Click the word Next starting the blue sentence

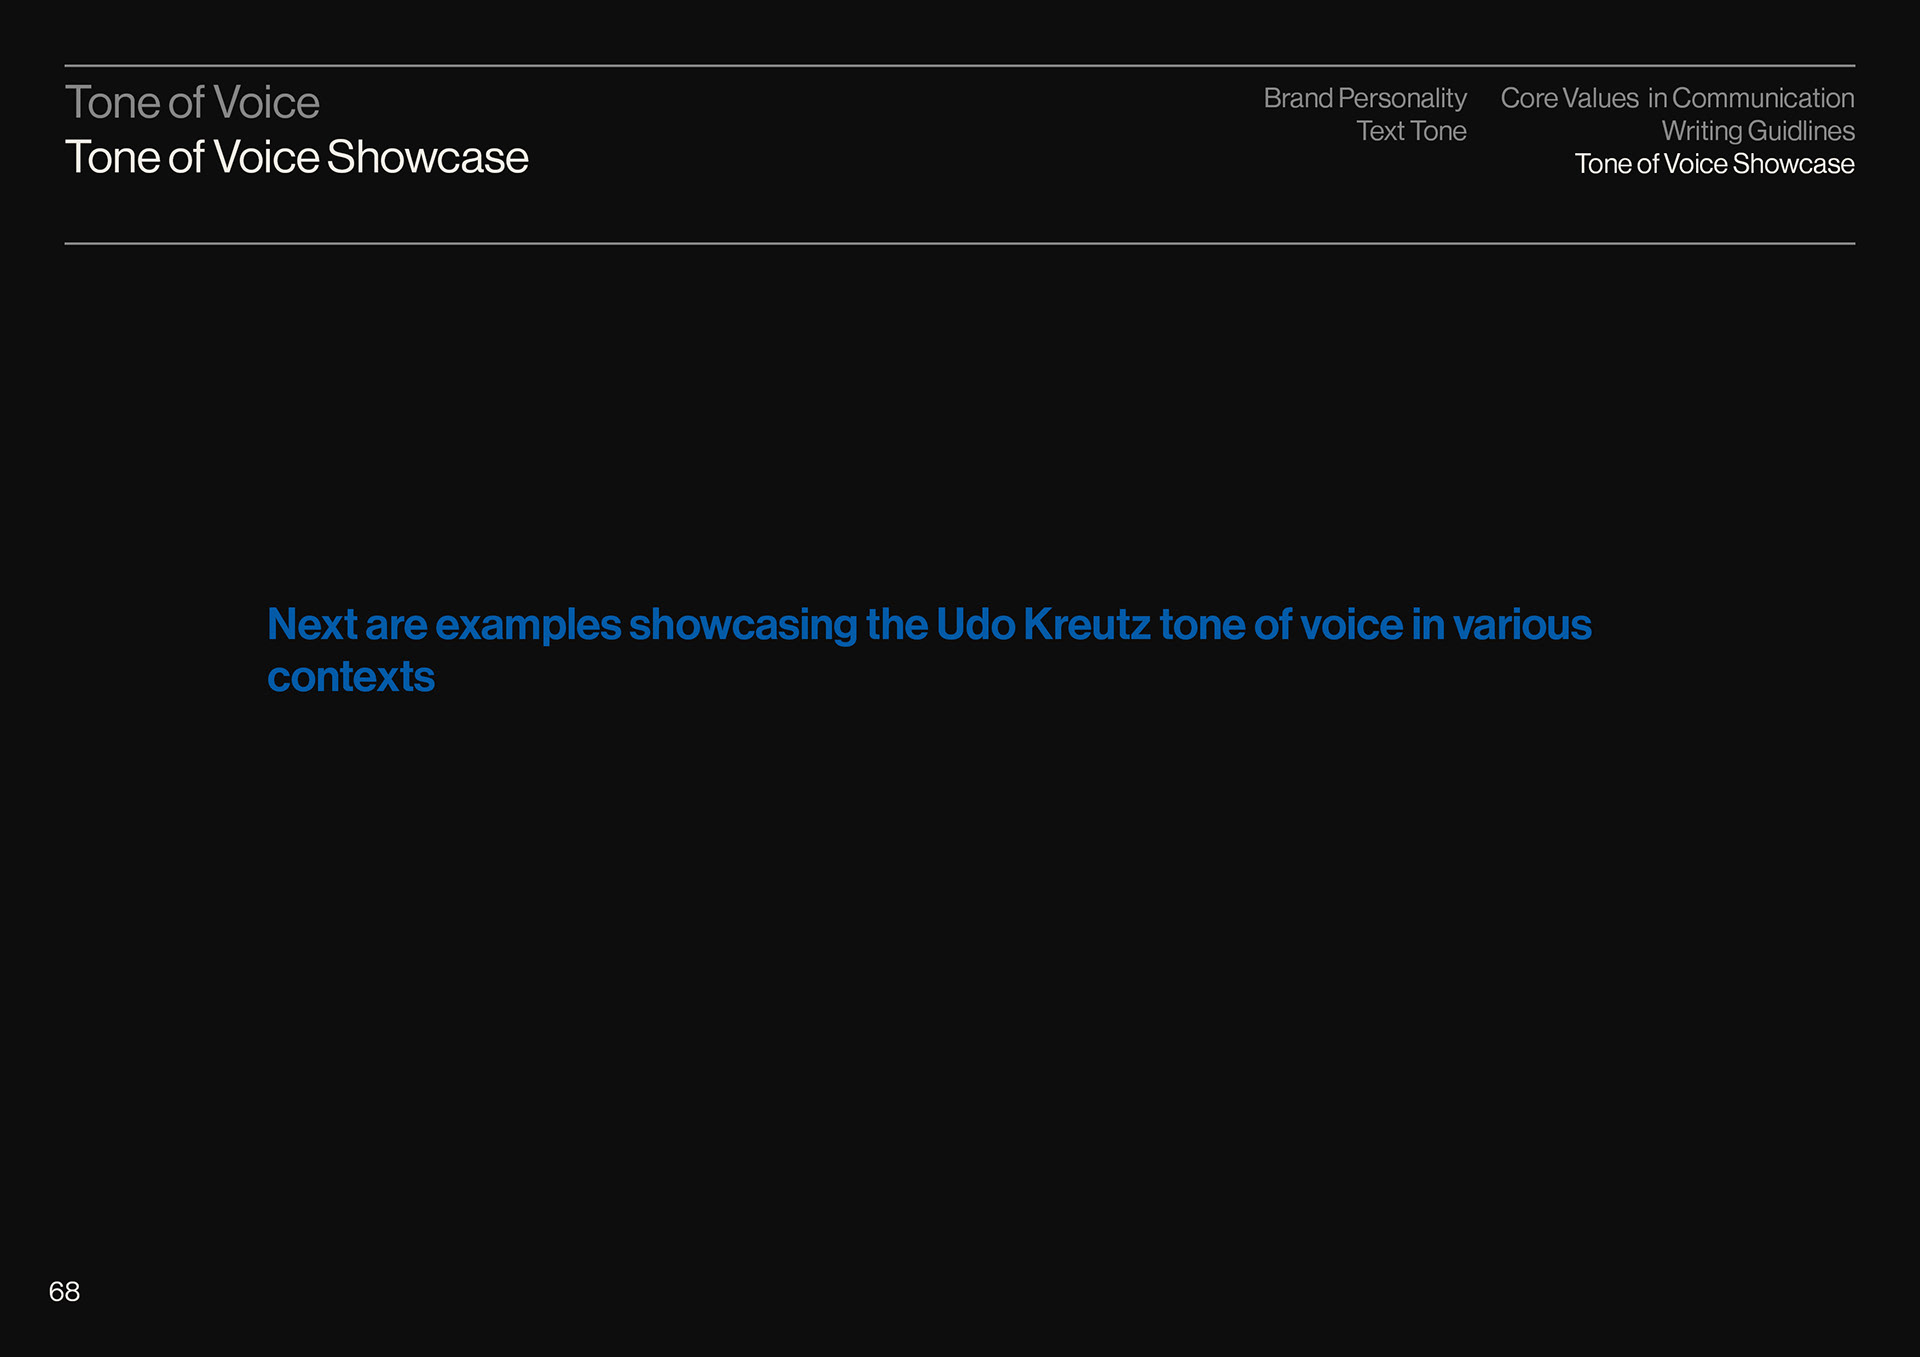pos(312,625)
